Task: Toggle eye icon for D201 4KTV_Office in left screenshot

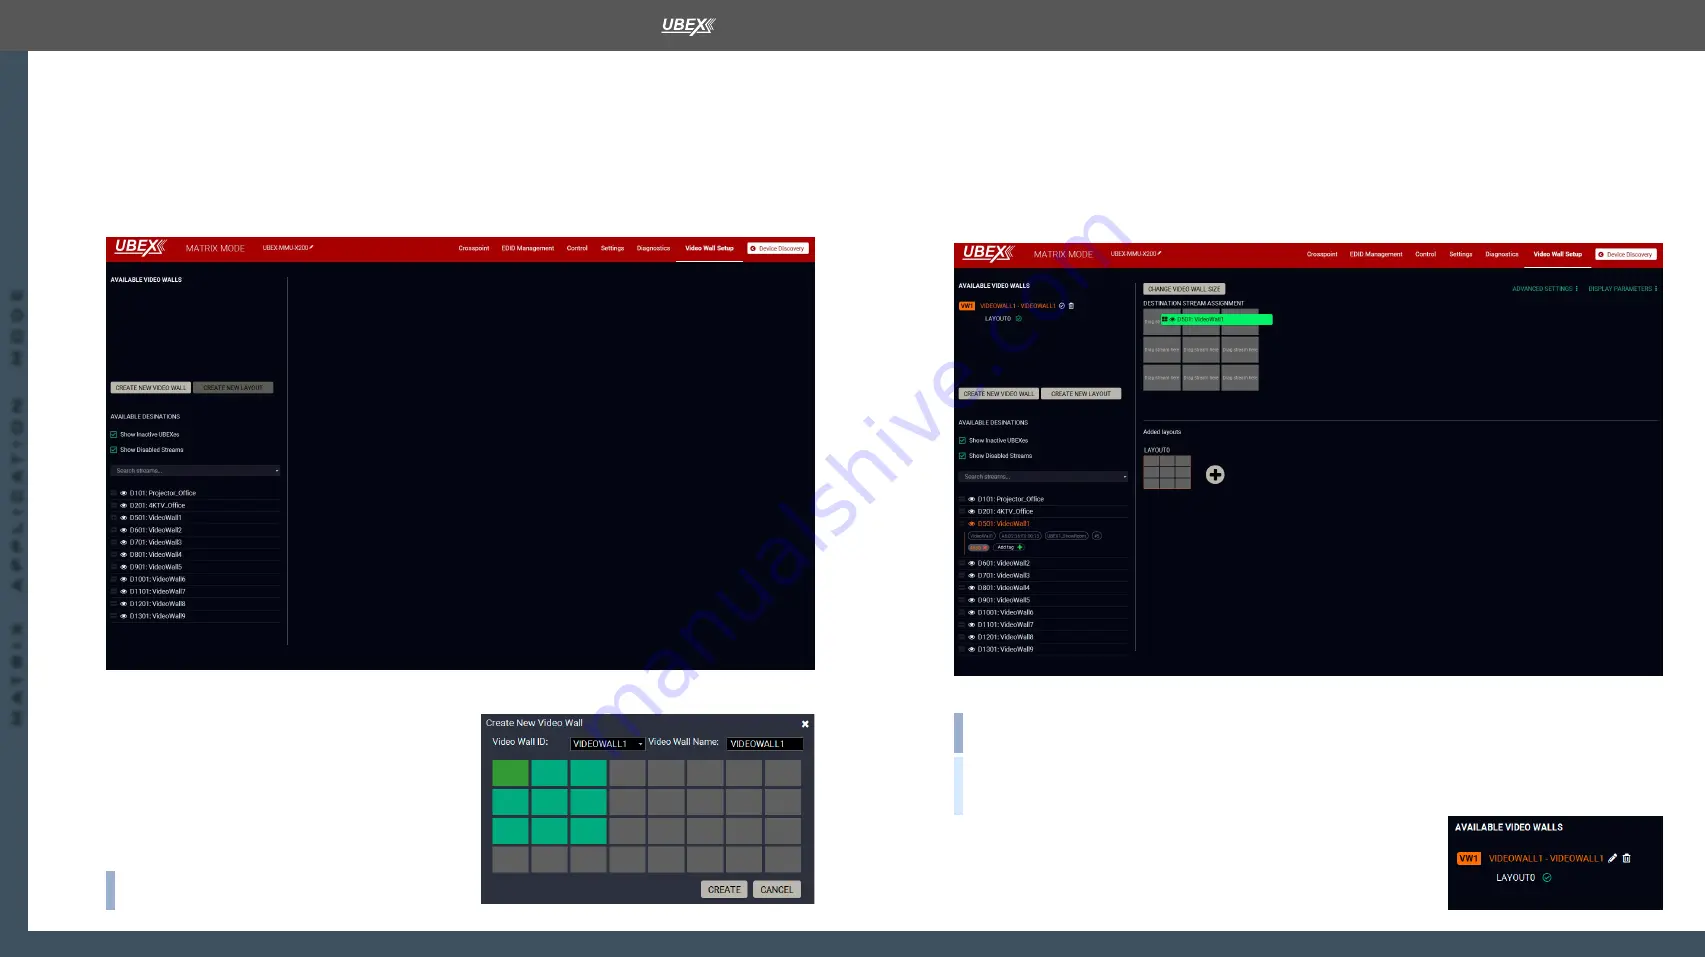Action: pos(124,505)
